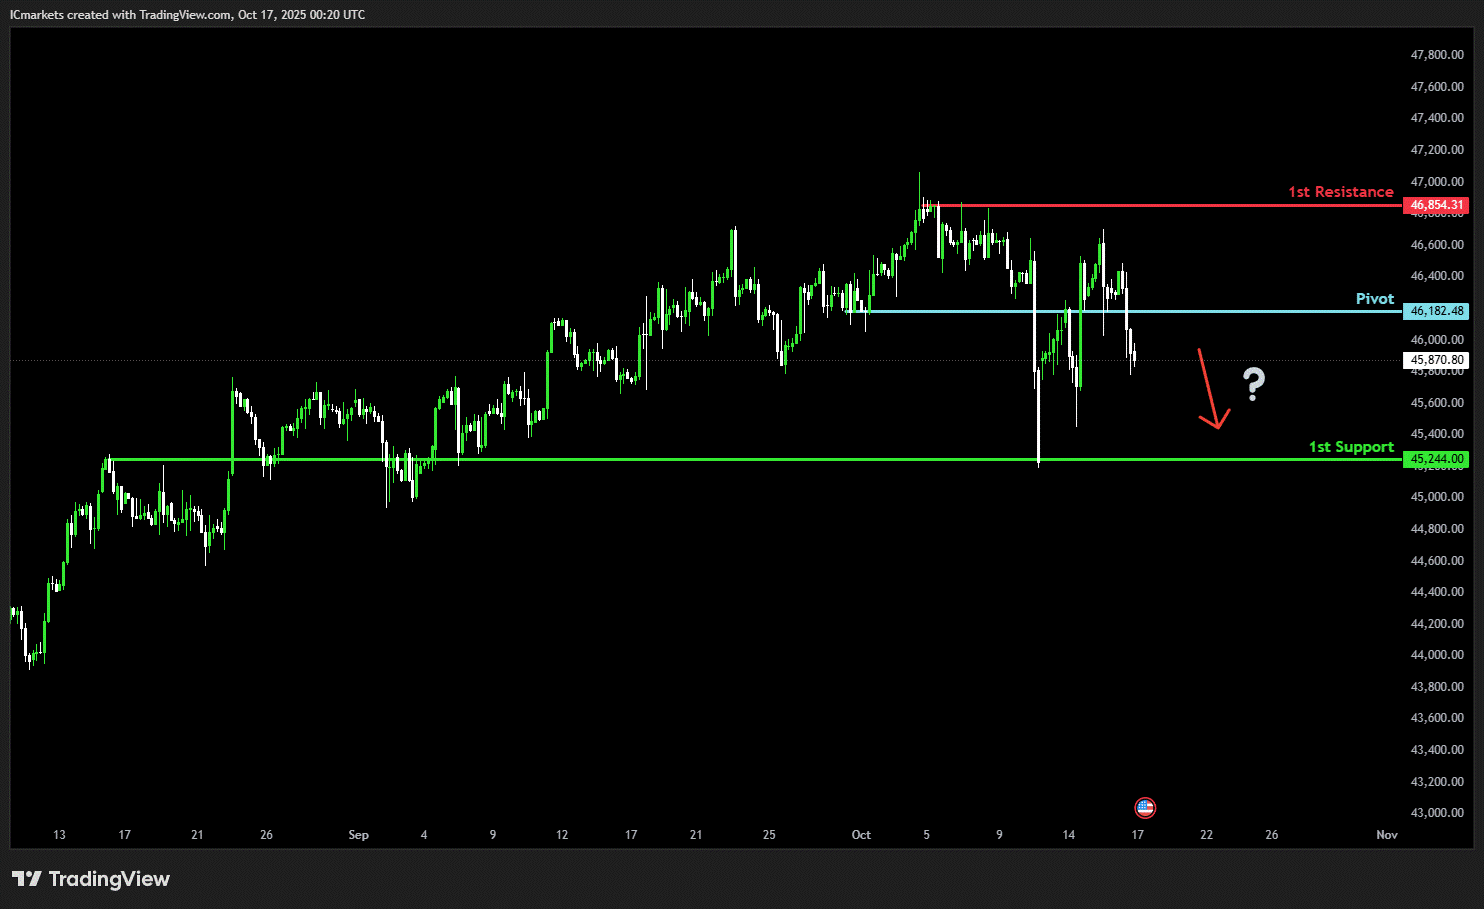Screen dimensions: 1484x909
Task: Select the blue 46,182.48 pivot price label
Action: [x=1436, y=311]
